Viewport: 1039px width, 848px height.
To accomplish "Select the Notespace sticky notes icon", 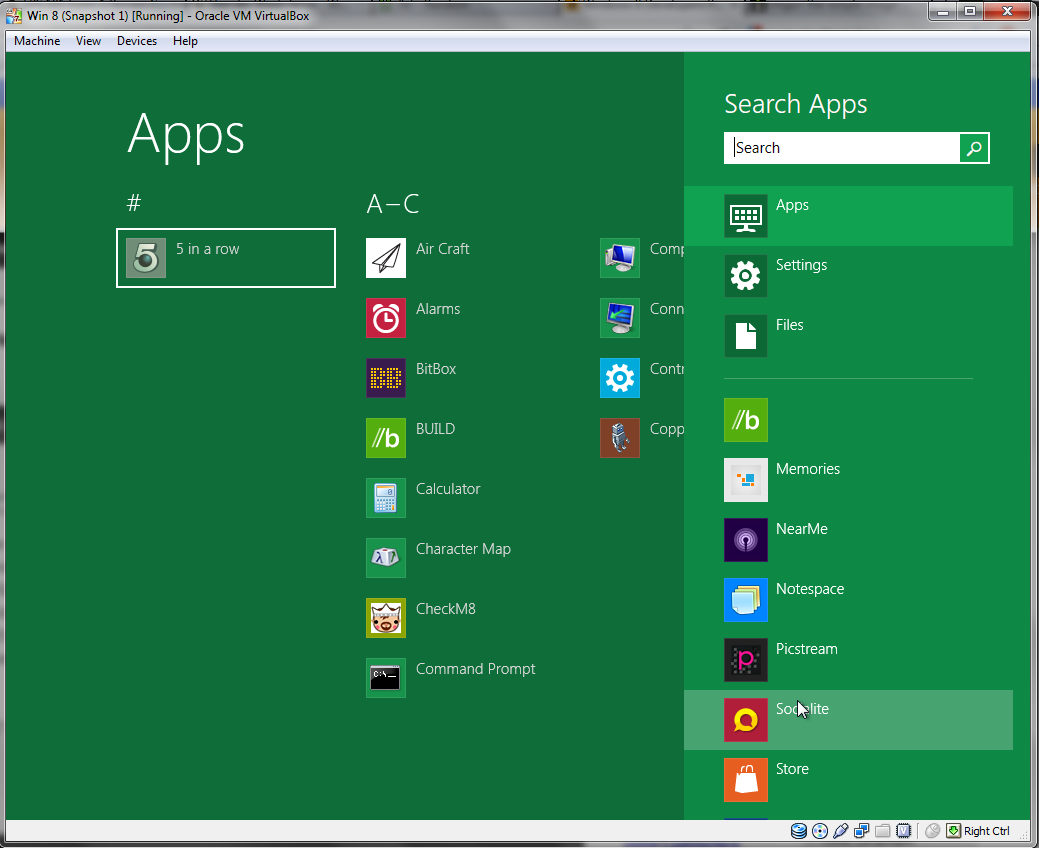I will click(745, 600).
